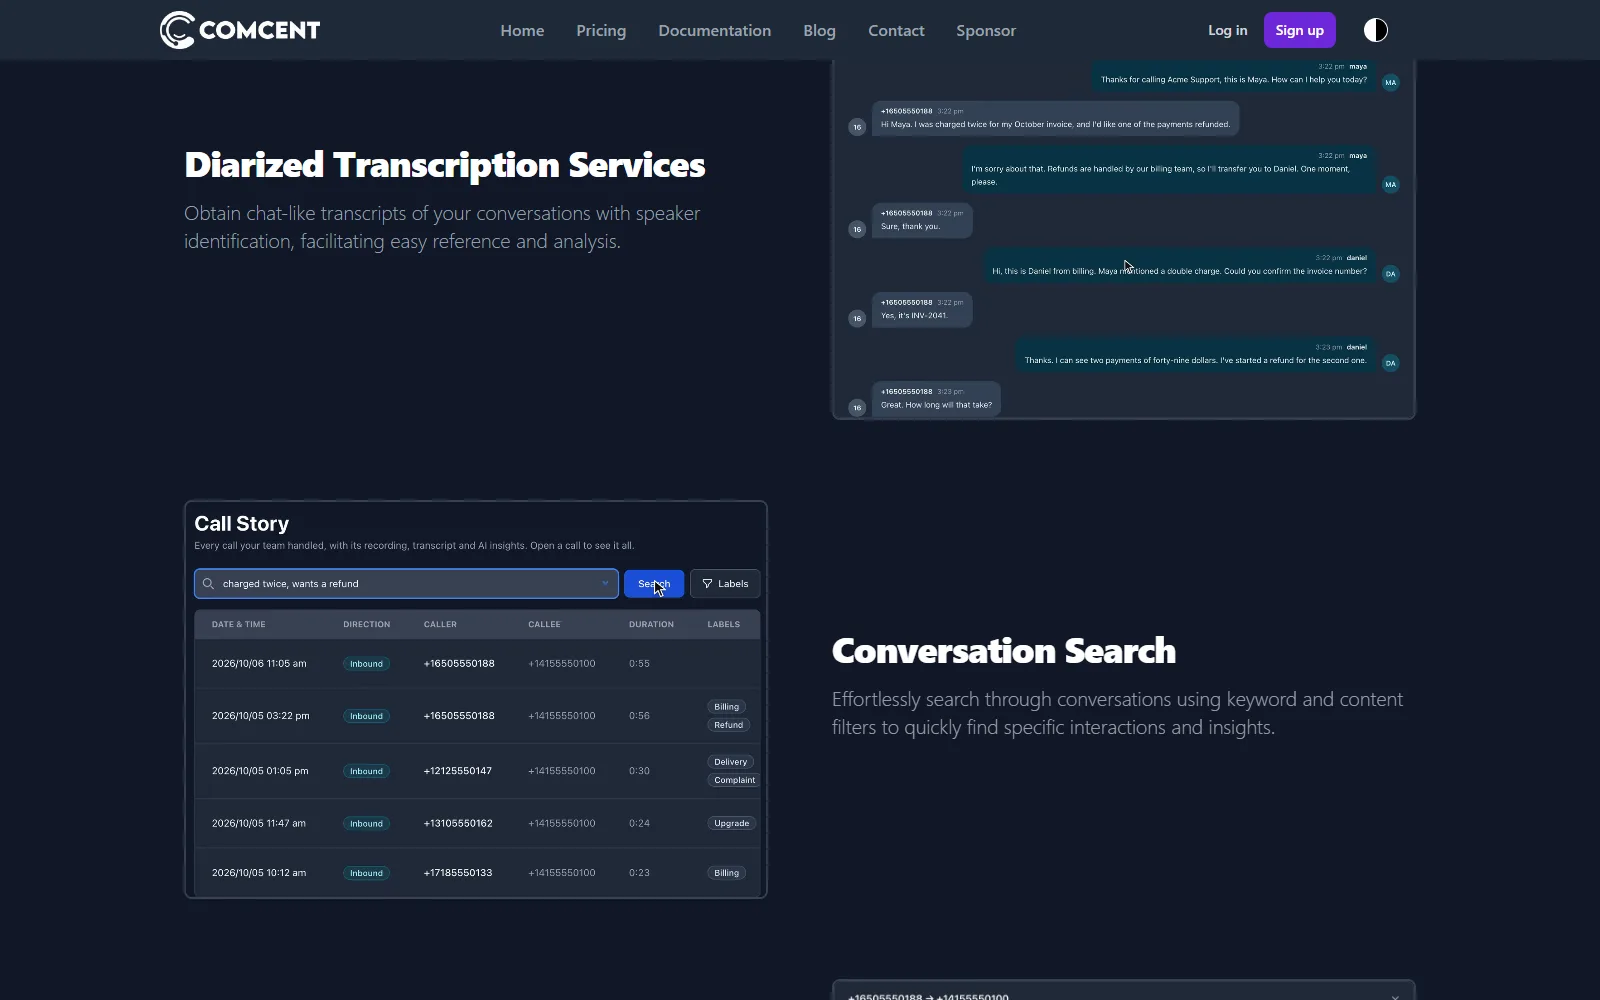Click the filter funnel icon on Labels
This screenshot has height=1000, width=1600.
click(707, 584)
